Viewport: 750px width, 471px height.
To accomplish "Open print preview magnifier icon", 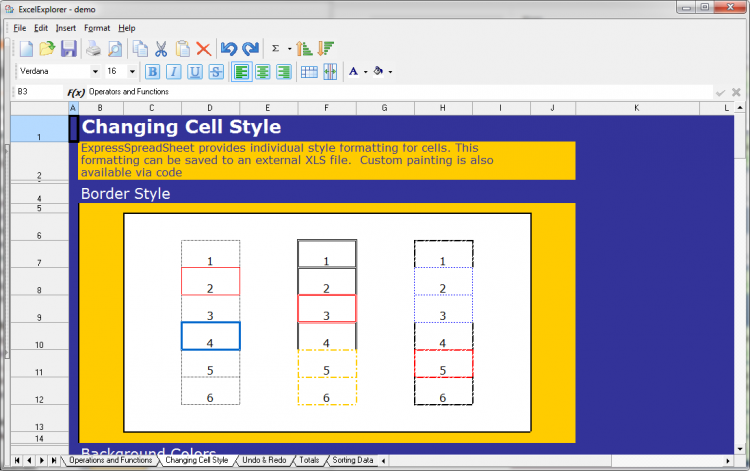I will 115,48.
